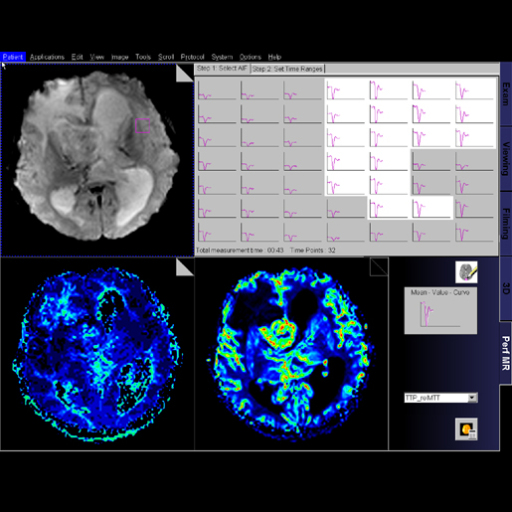Click the folded-corner icon on the blue perfusion map

[185, 267]
